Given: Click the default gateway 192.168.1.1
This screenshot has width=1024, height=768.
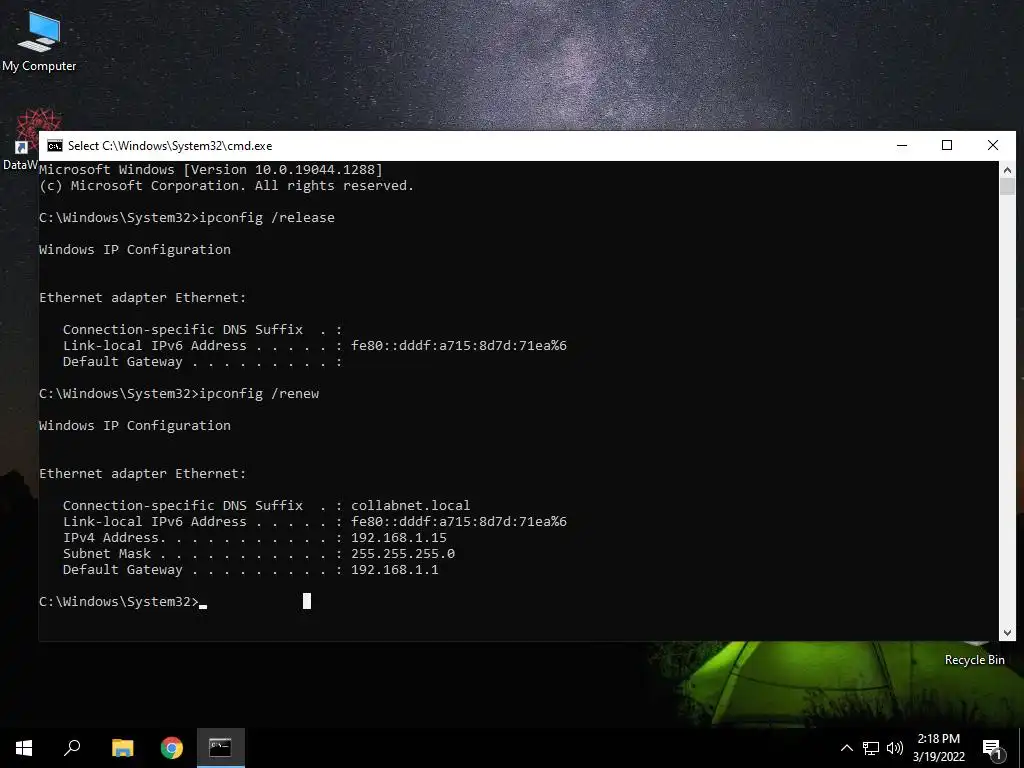Looking at the screenshot, I should [x=395, y=570].
